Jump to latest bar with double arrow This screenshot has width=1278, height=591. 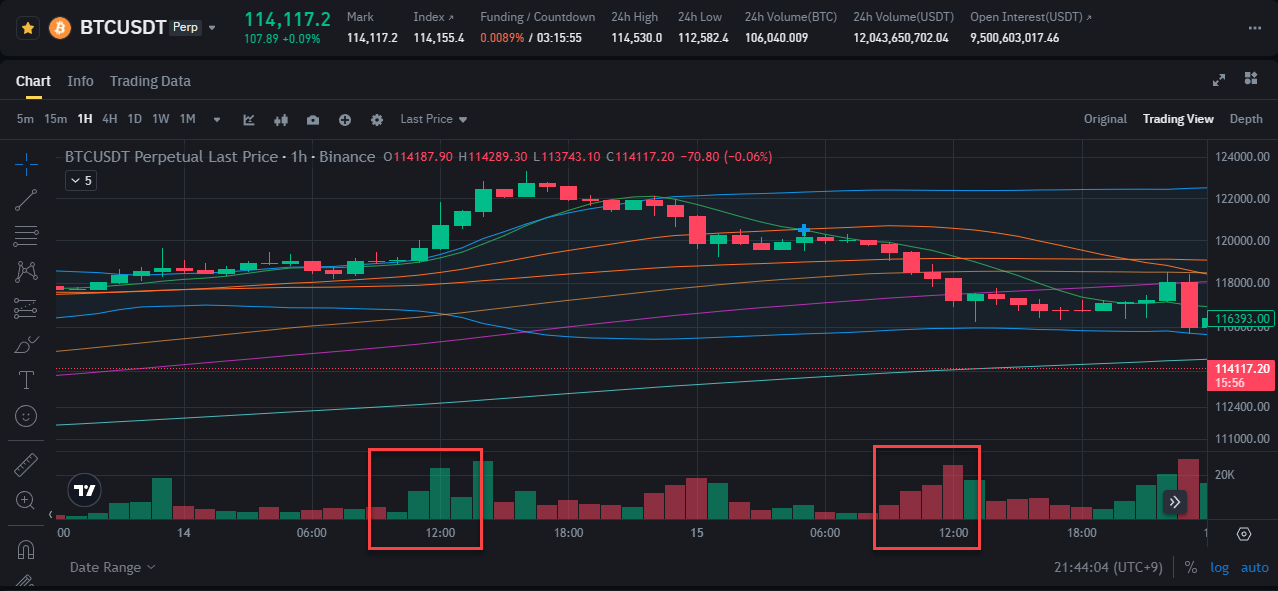click(1176, 501)
